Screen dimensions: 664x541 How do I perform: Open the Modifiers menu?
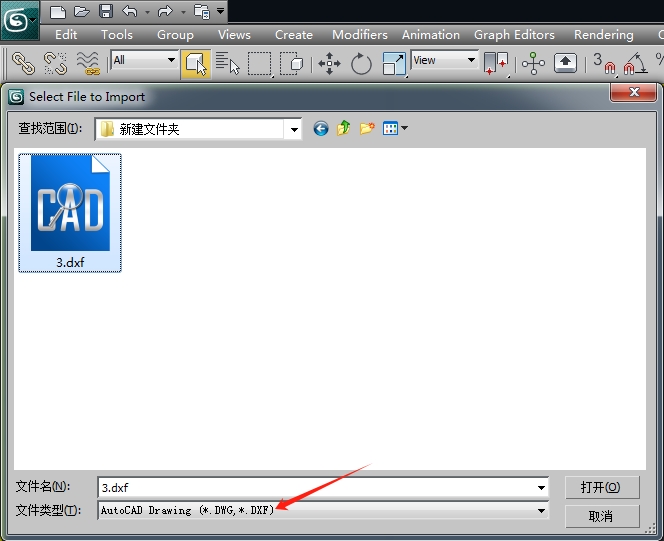point(359,34)
